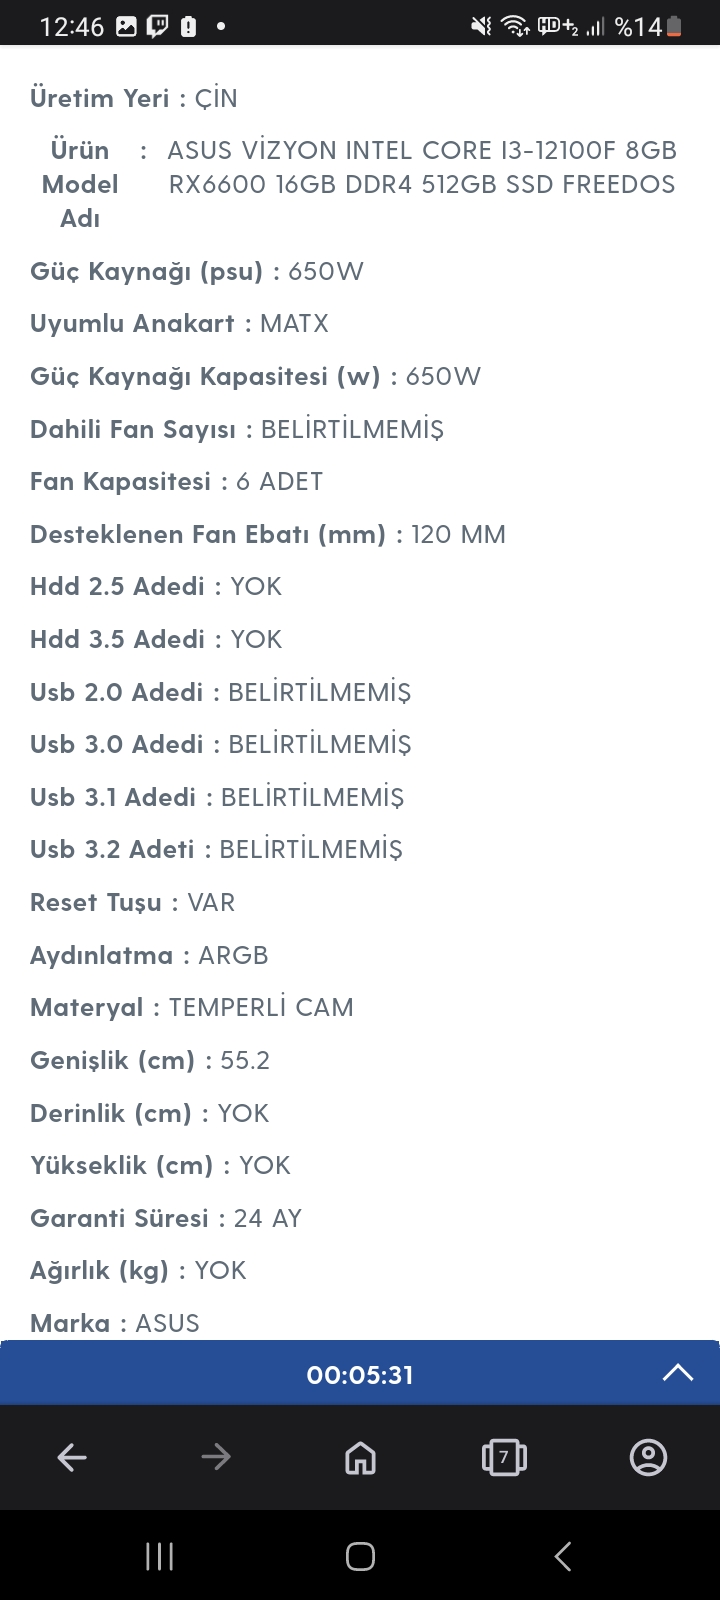Tap the gallery image notification icon
The width and height of the screenshot is (720, 1600).
click(x=127, y=26)
